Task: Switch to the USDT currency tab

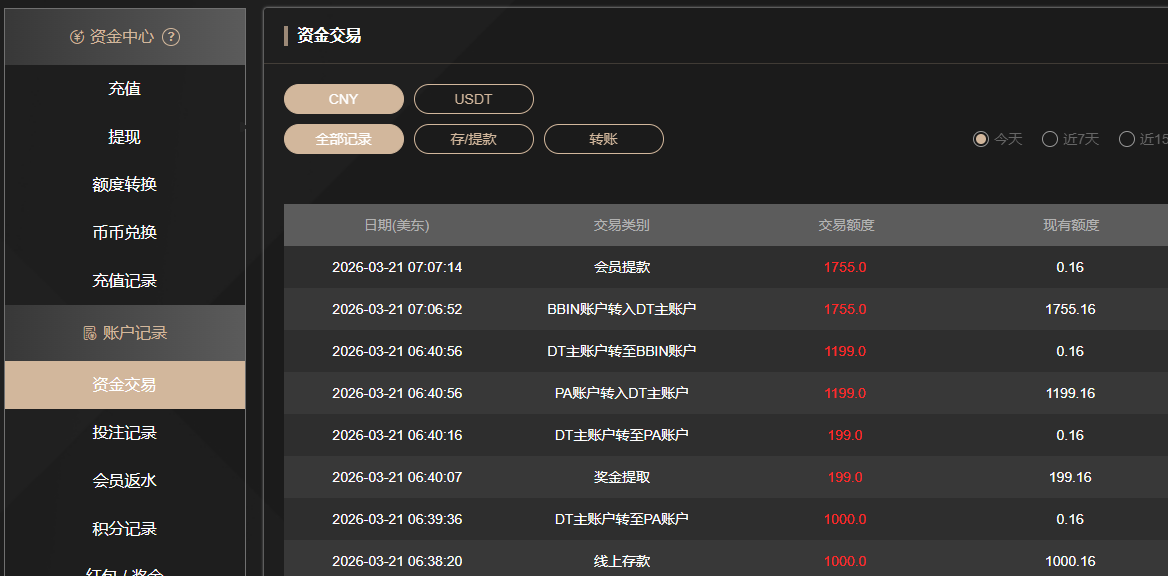Action: click(473, 98)
